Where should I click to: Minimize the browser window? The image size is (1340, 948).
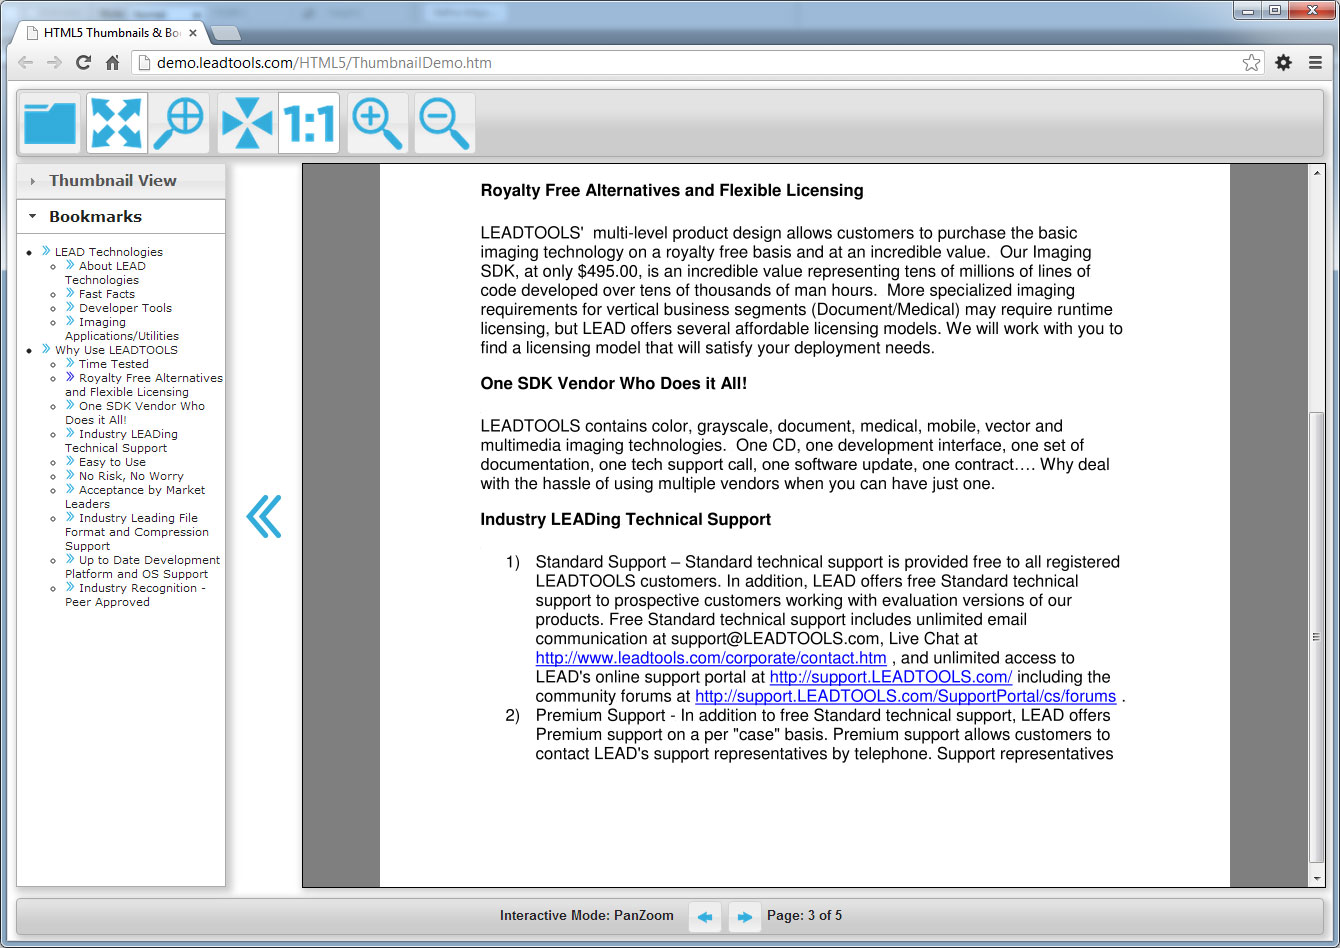tap(1247, 10)
